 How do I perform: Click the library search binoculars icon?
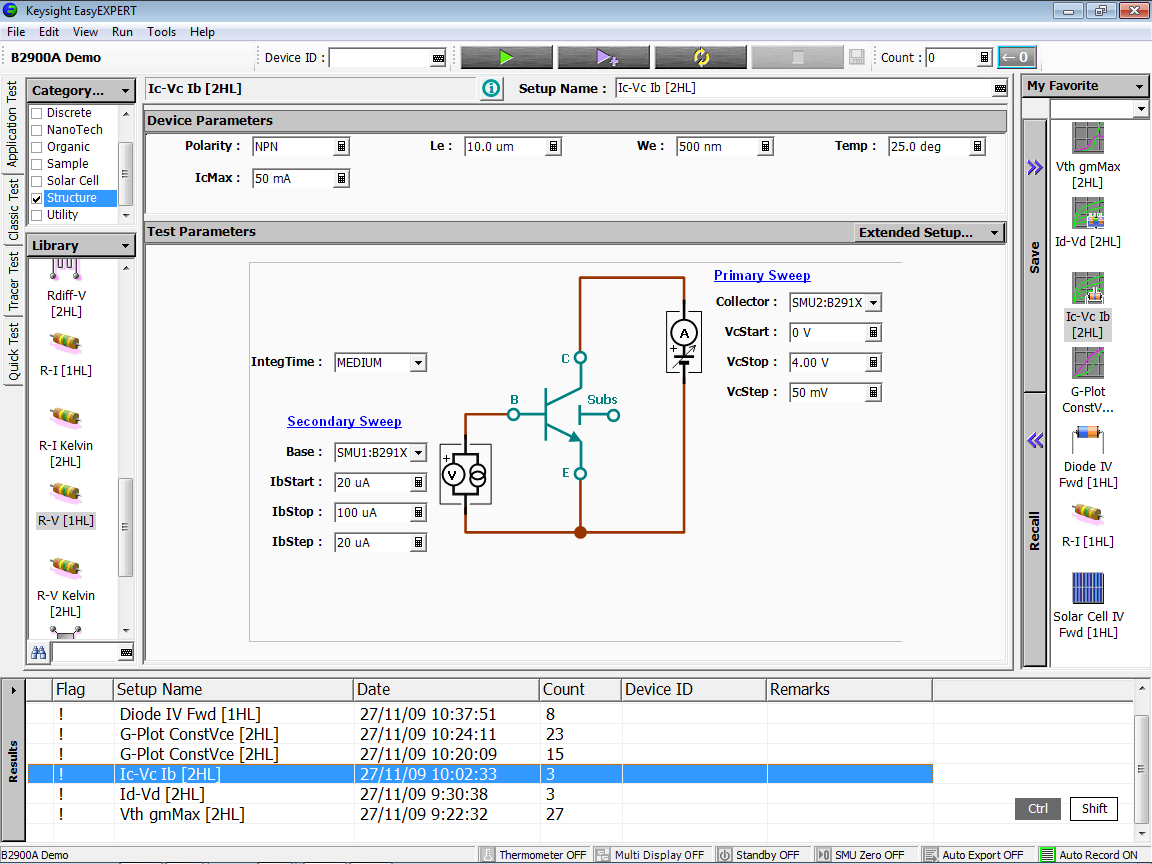pos(38,652)
